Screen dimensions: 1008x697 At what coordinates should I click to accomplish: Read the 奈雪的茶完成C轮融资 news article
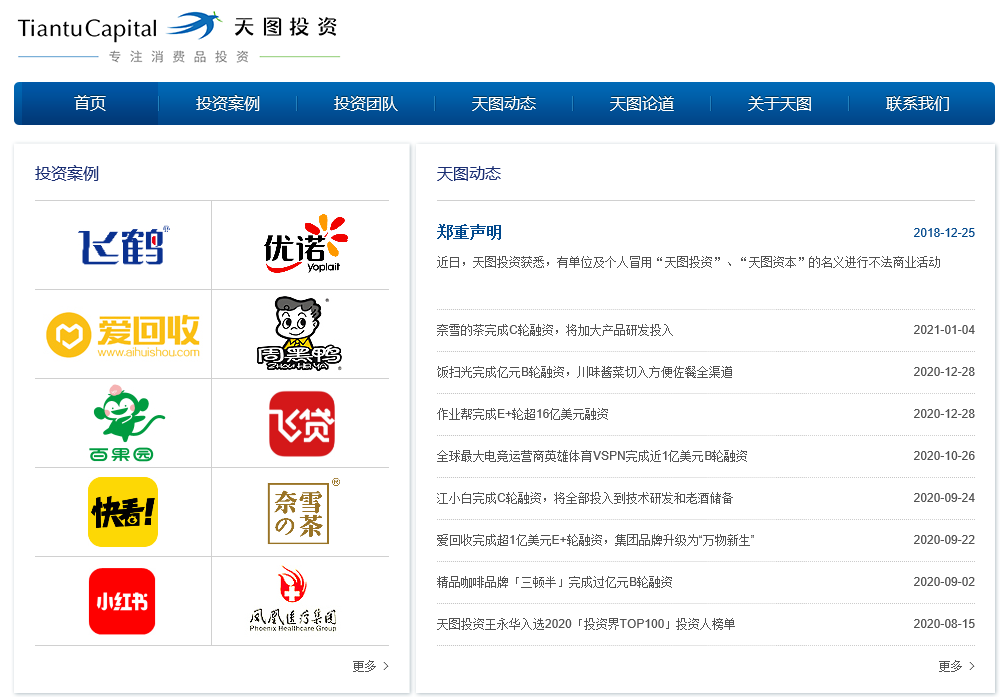(555, 330)
